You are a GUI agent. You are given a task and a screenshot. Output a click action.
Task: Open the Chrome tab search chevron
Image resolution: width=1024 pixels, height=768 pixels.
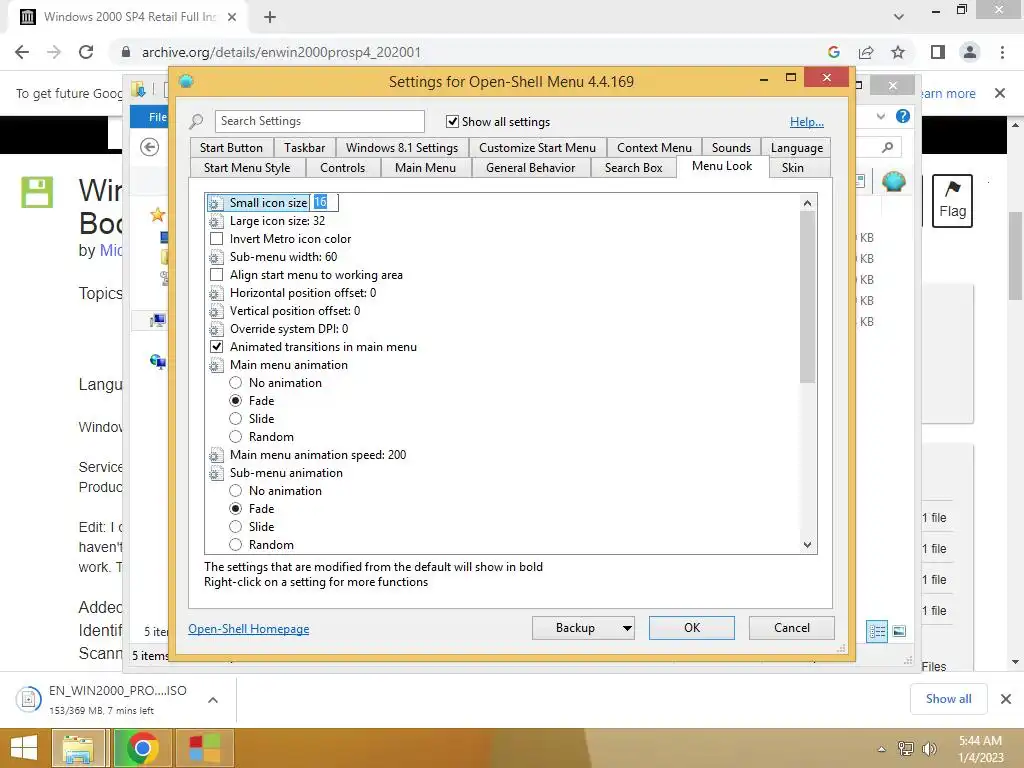899,17
